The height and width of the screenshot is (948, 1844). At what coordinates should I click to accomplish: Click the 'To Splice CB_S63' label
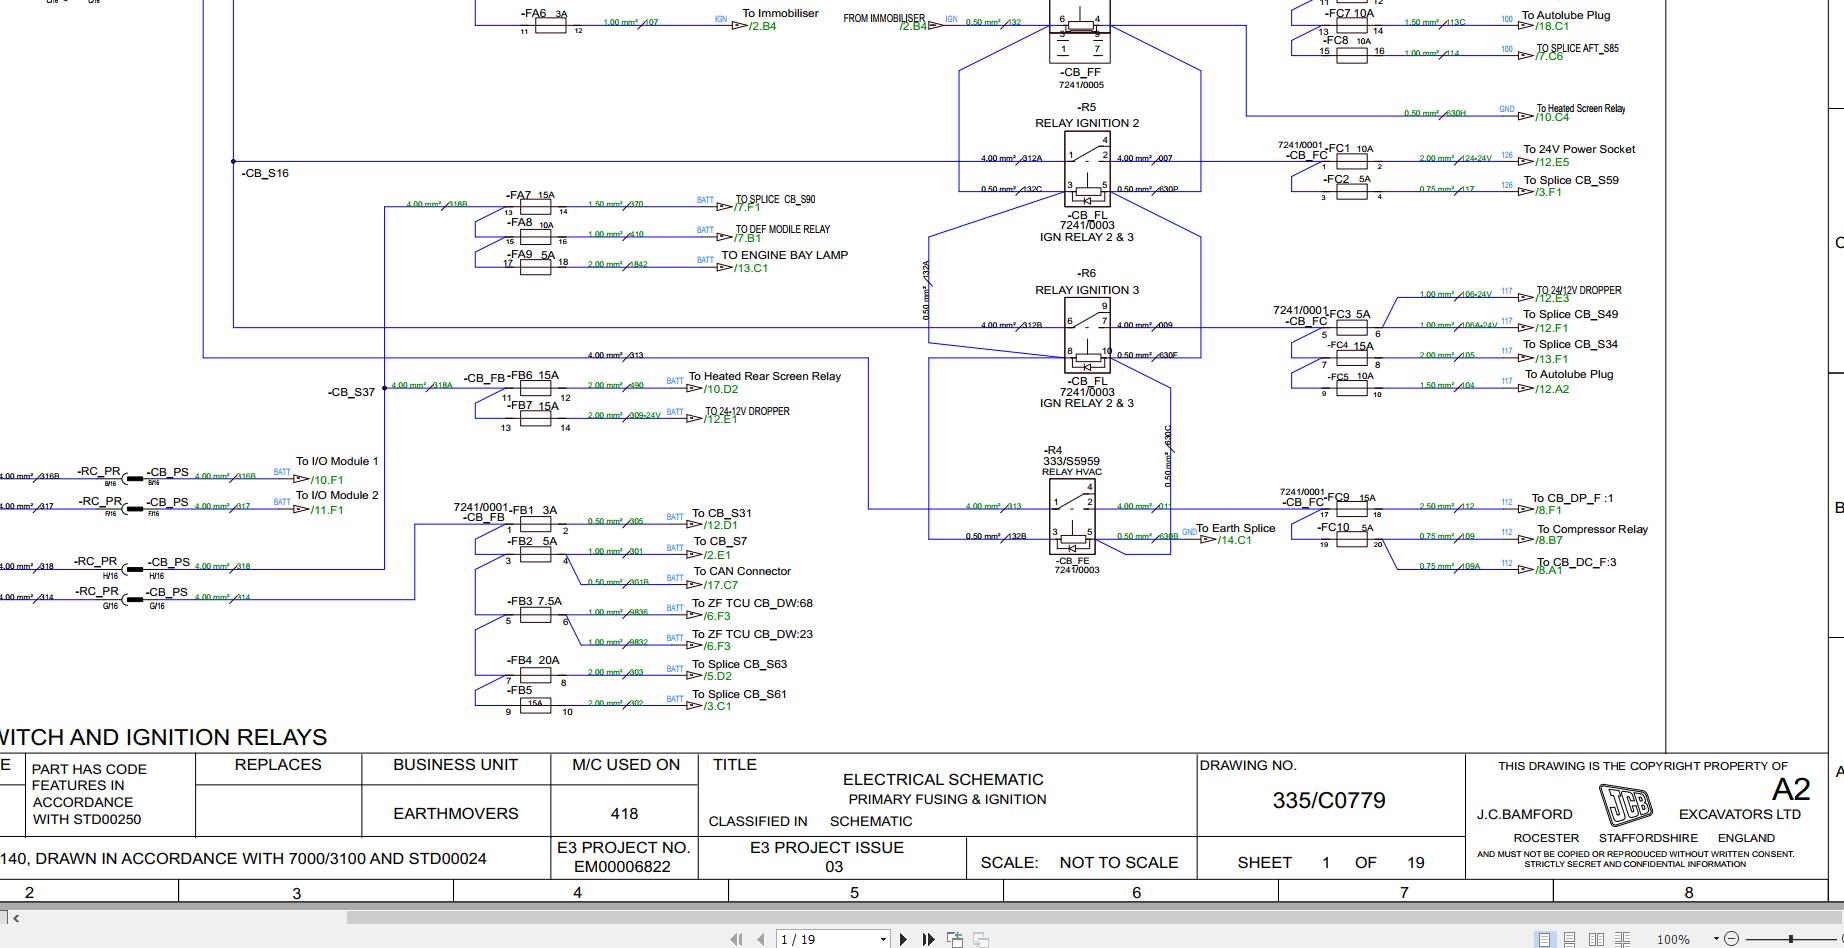point(739,665)
